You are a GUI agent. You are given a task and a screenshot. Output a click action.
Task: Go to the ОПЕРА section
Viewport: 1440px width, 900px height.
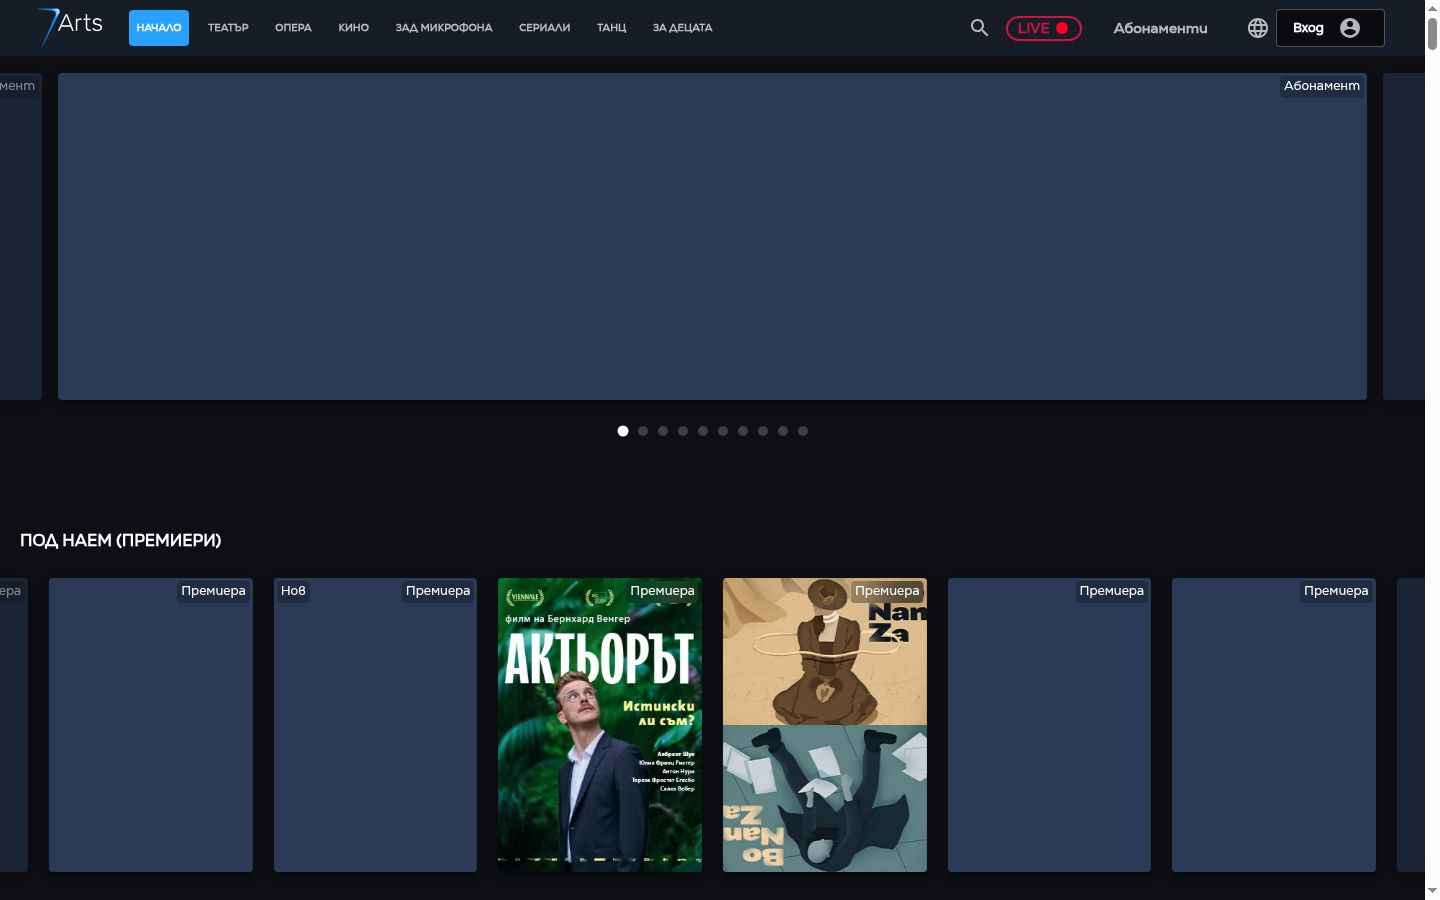(293, 28)
